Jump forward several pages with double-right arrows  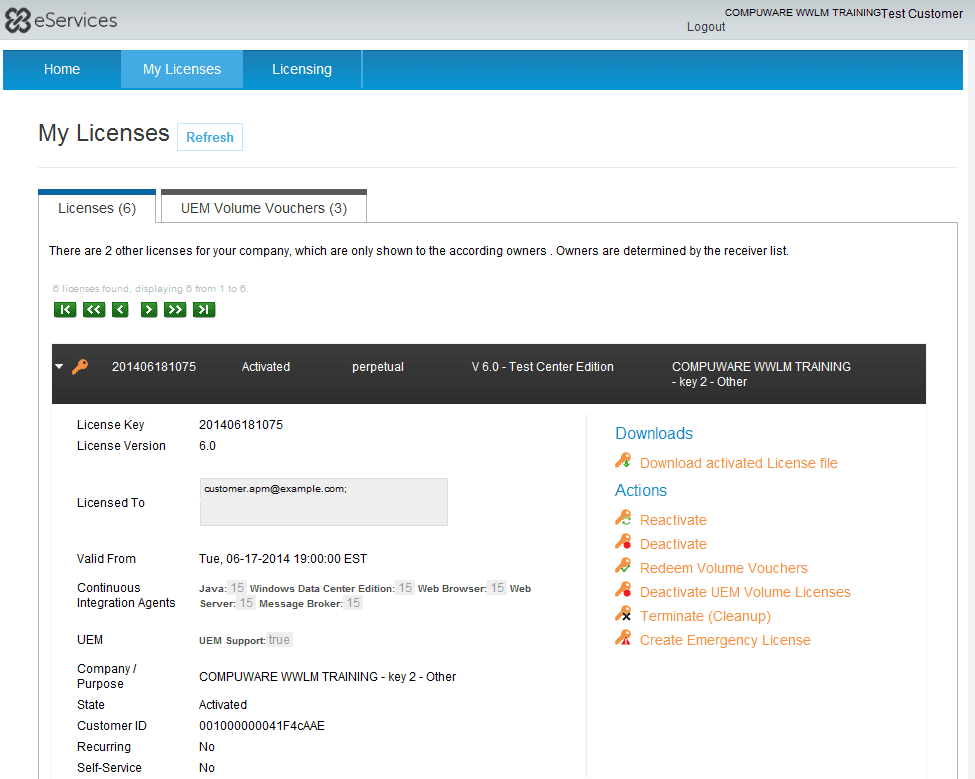[175, 310]
